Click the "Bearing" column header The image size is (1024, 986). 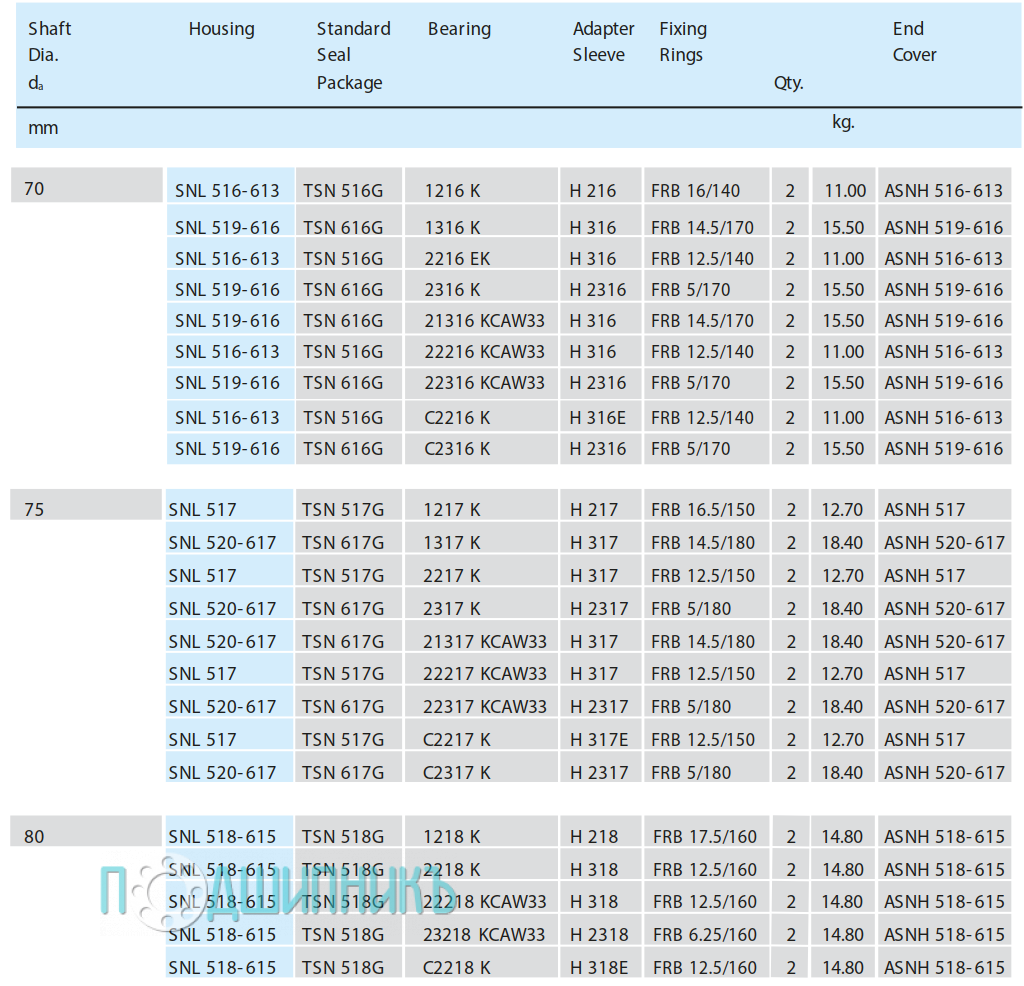459,29
